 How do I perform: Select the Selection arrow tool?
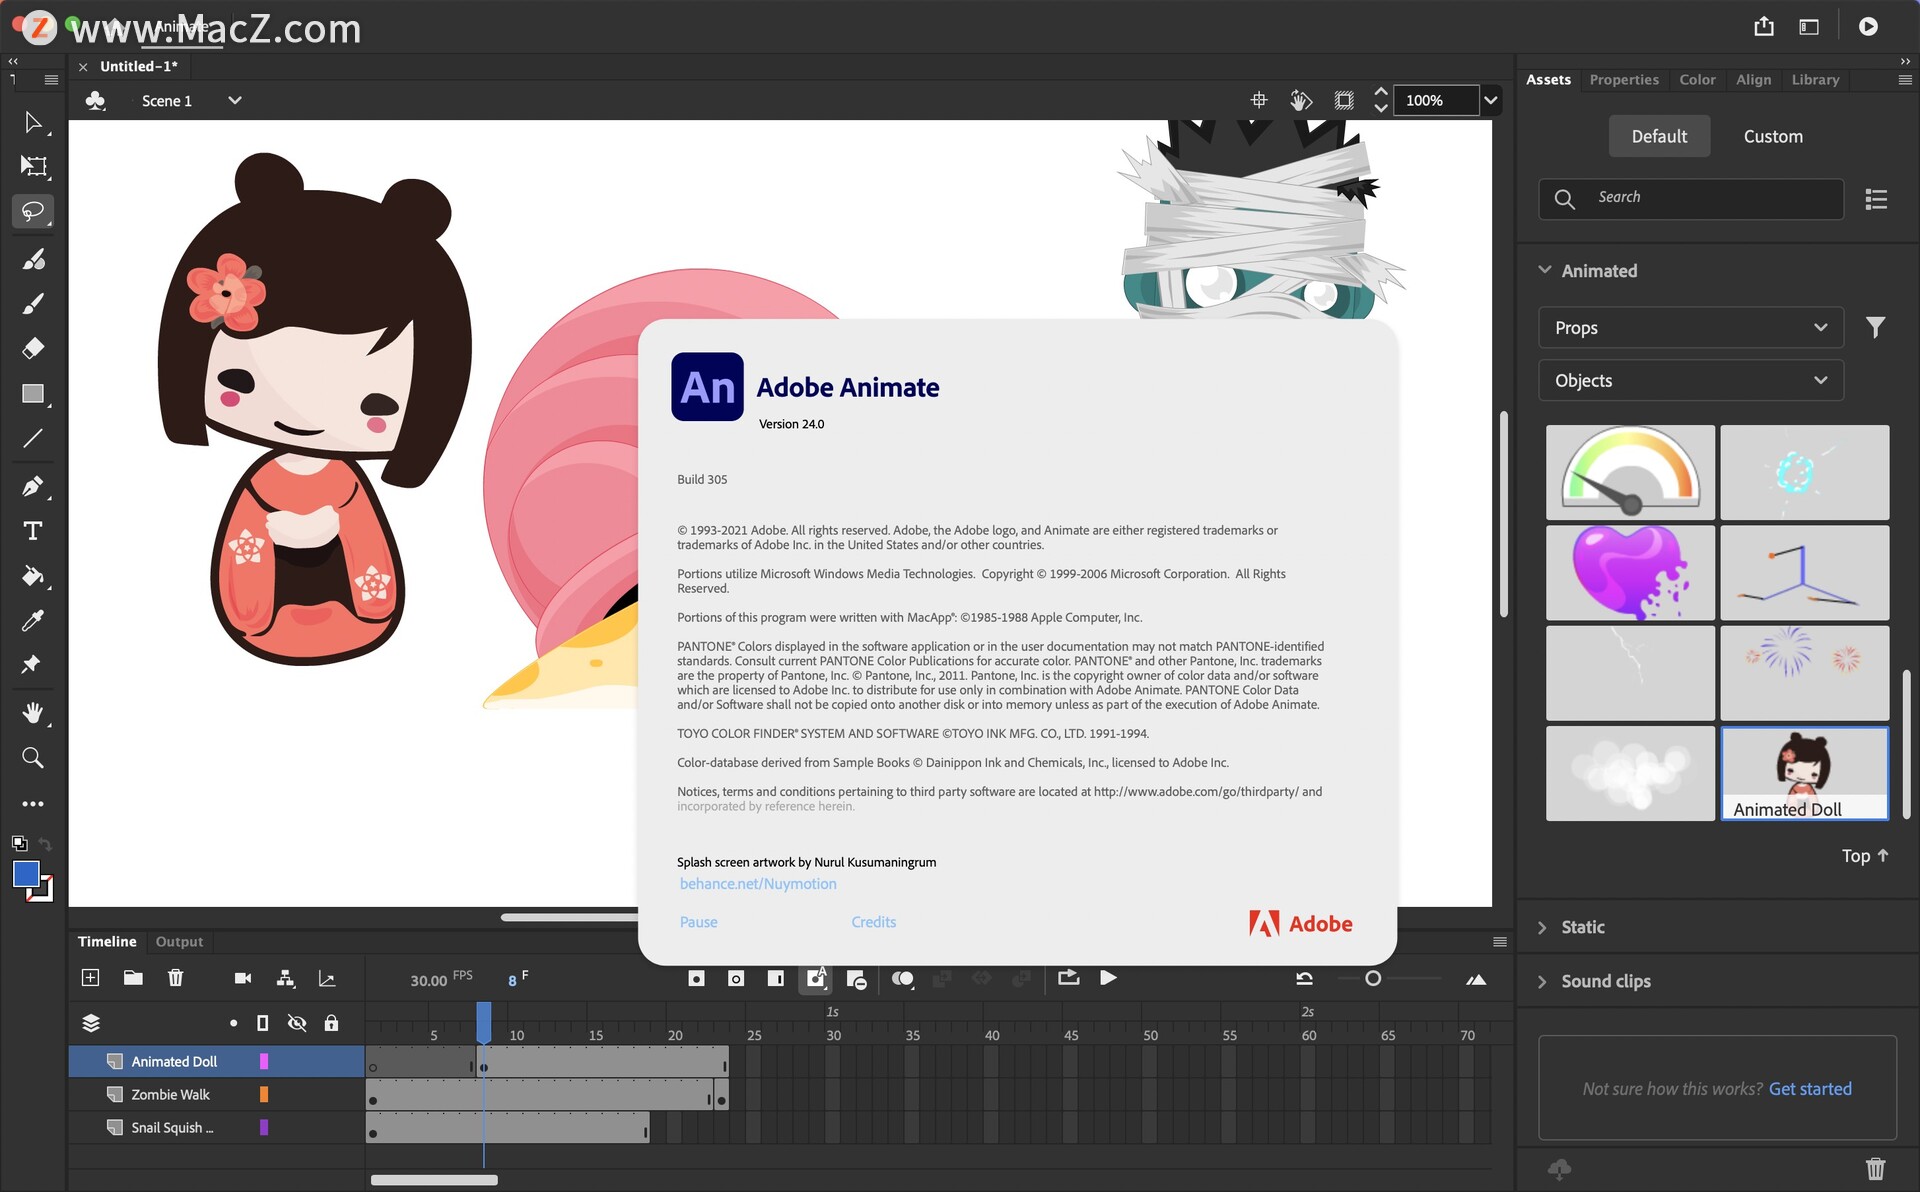(33, 122)
